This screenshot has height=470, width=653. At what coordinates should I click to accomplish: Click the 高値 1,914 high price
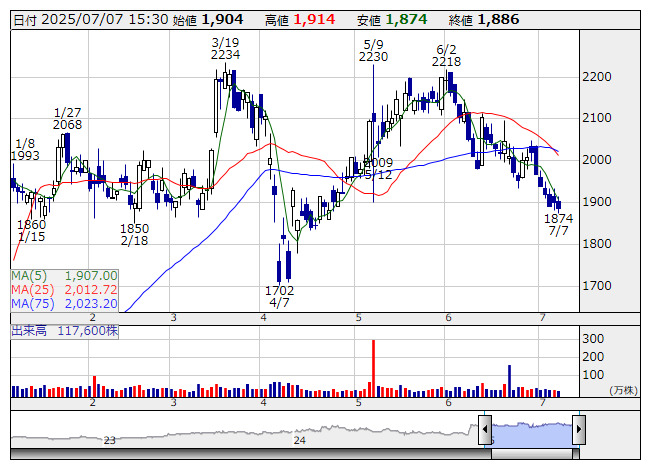point(300,20)
